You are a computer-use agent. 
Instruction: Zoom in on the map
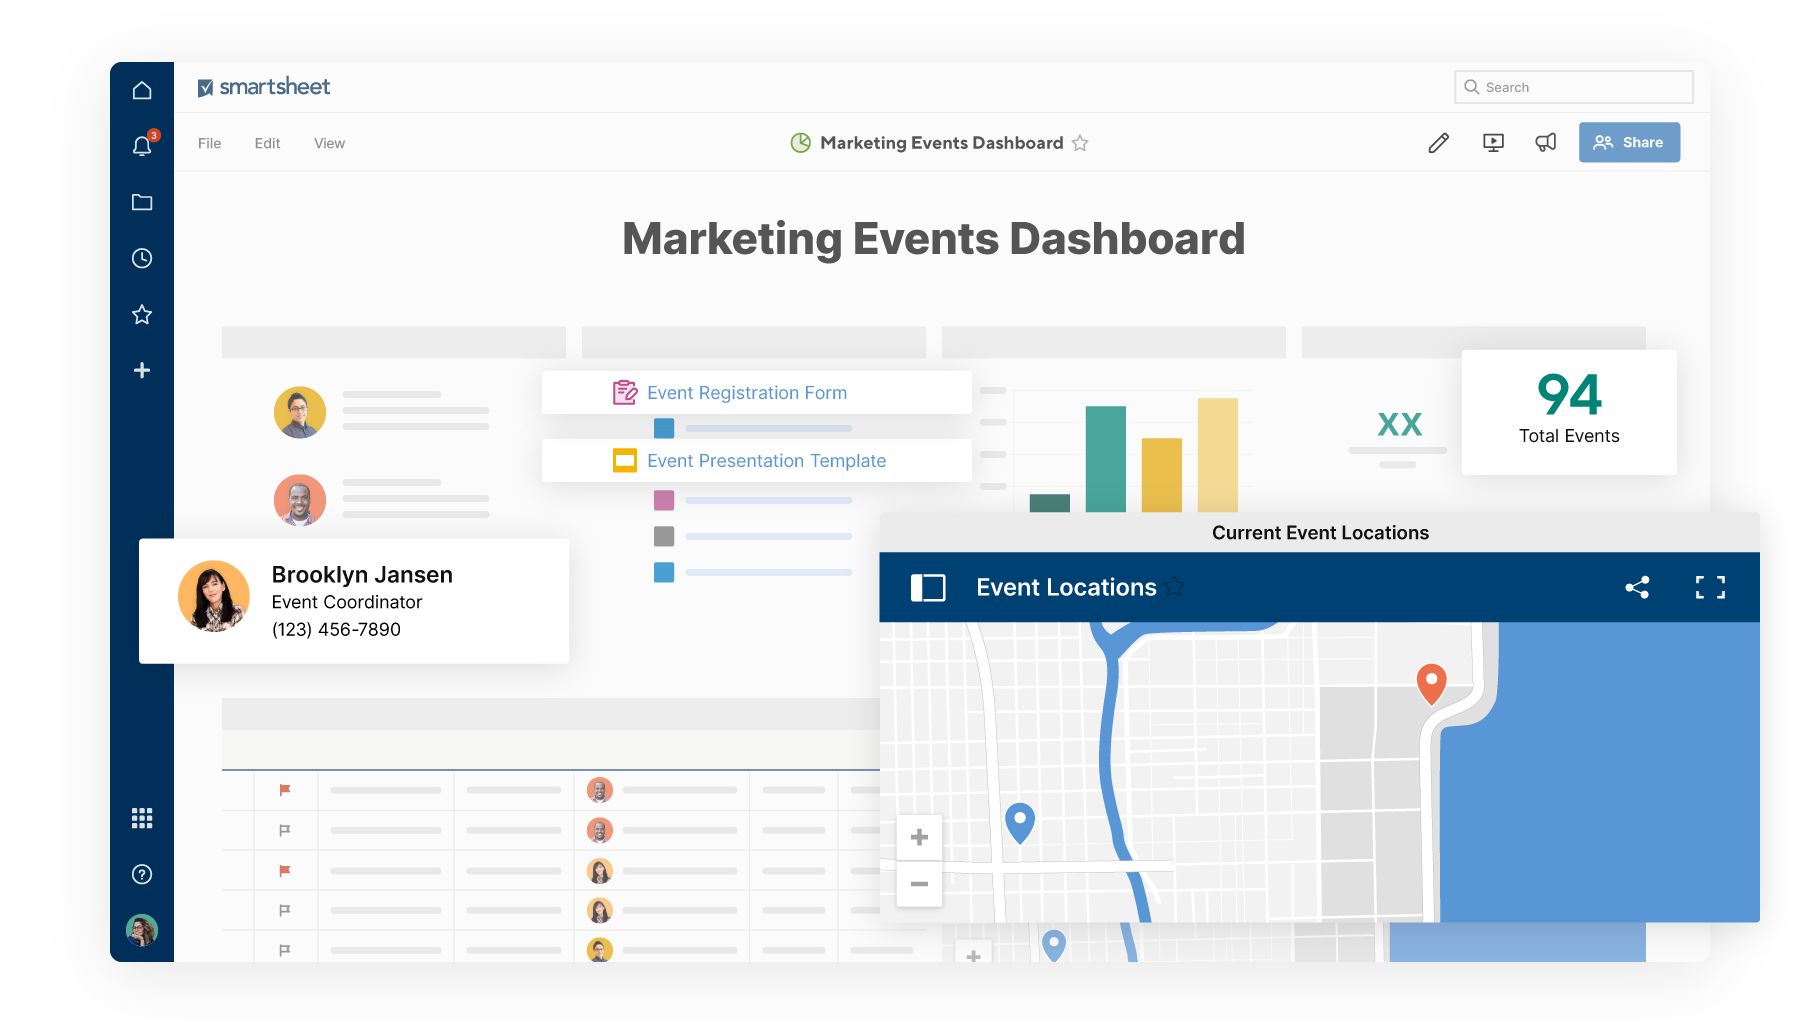pos(919,838)
